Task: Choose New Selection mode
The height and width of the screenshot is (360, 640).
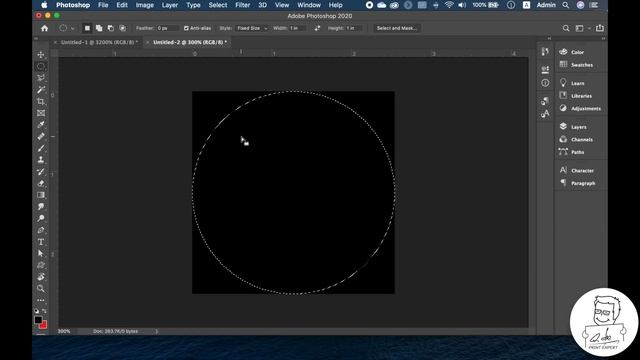Action: (x=87, y=28)
